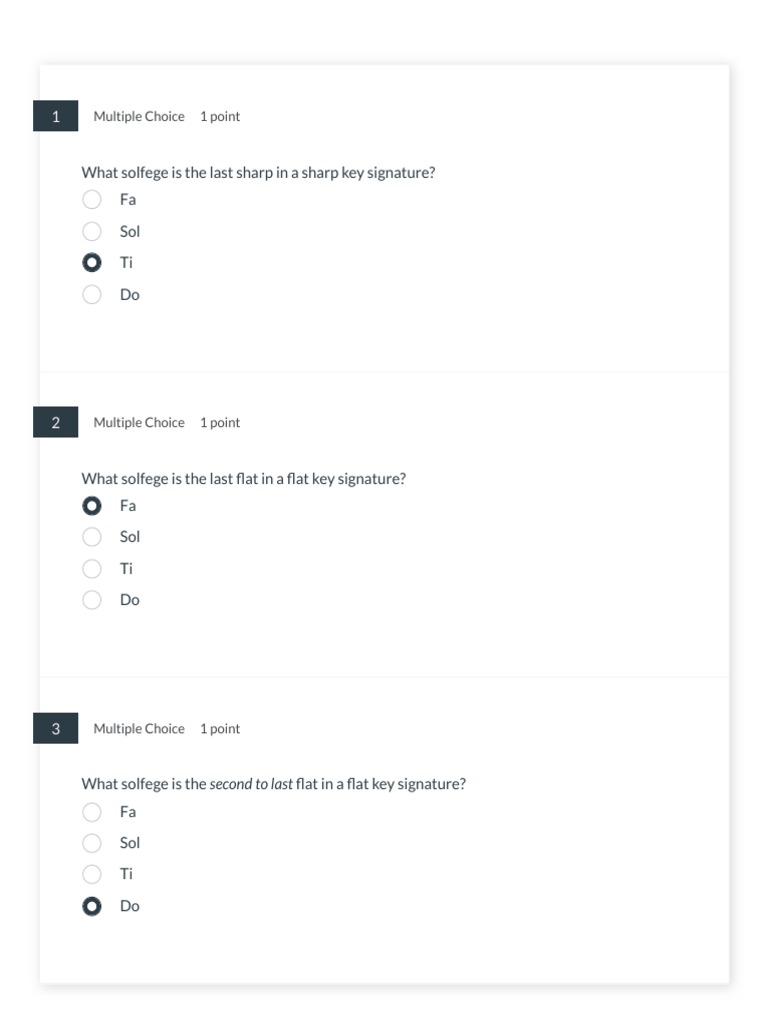Choose Sol in question 2
Viewport: 768px width, 1024px height.
click(x=92, y=537)
